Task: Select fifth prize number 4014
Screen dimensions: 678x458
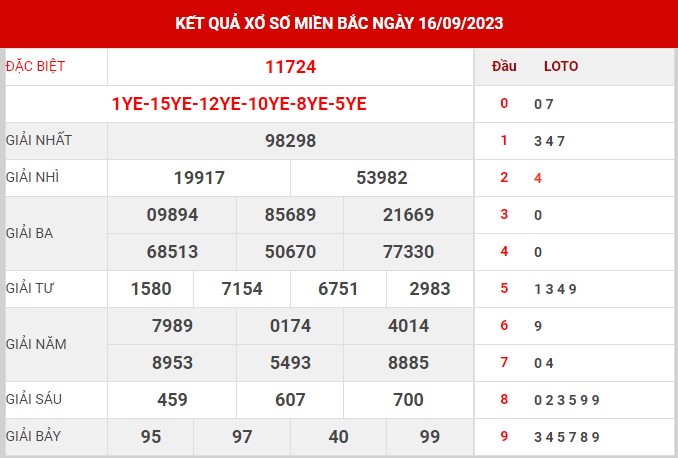Action: [409, 326]
